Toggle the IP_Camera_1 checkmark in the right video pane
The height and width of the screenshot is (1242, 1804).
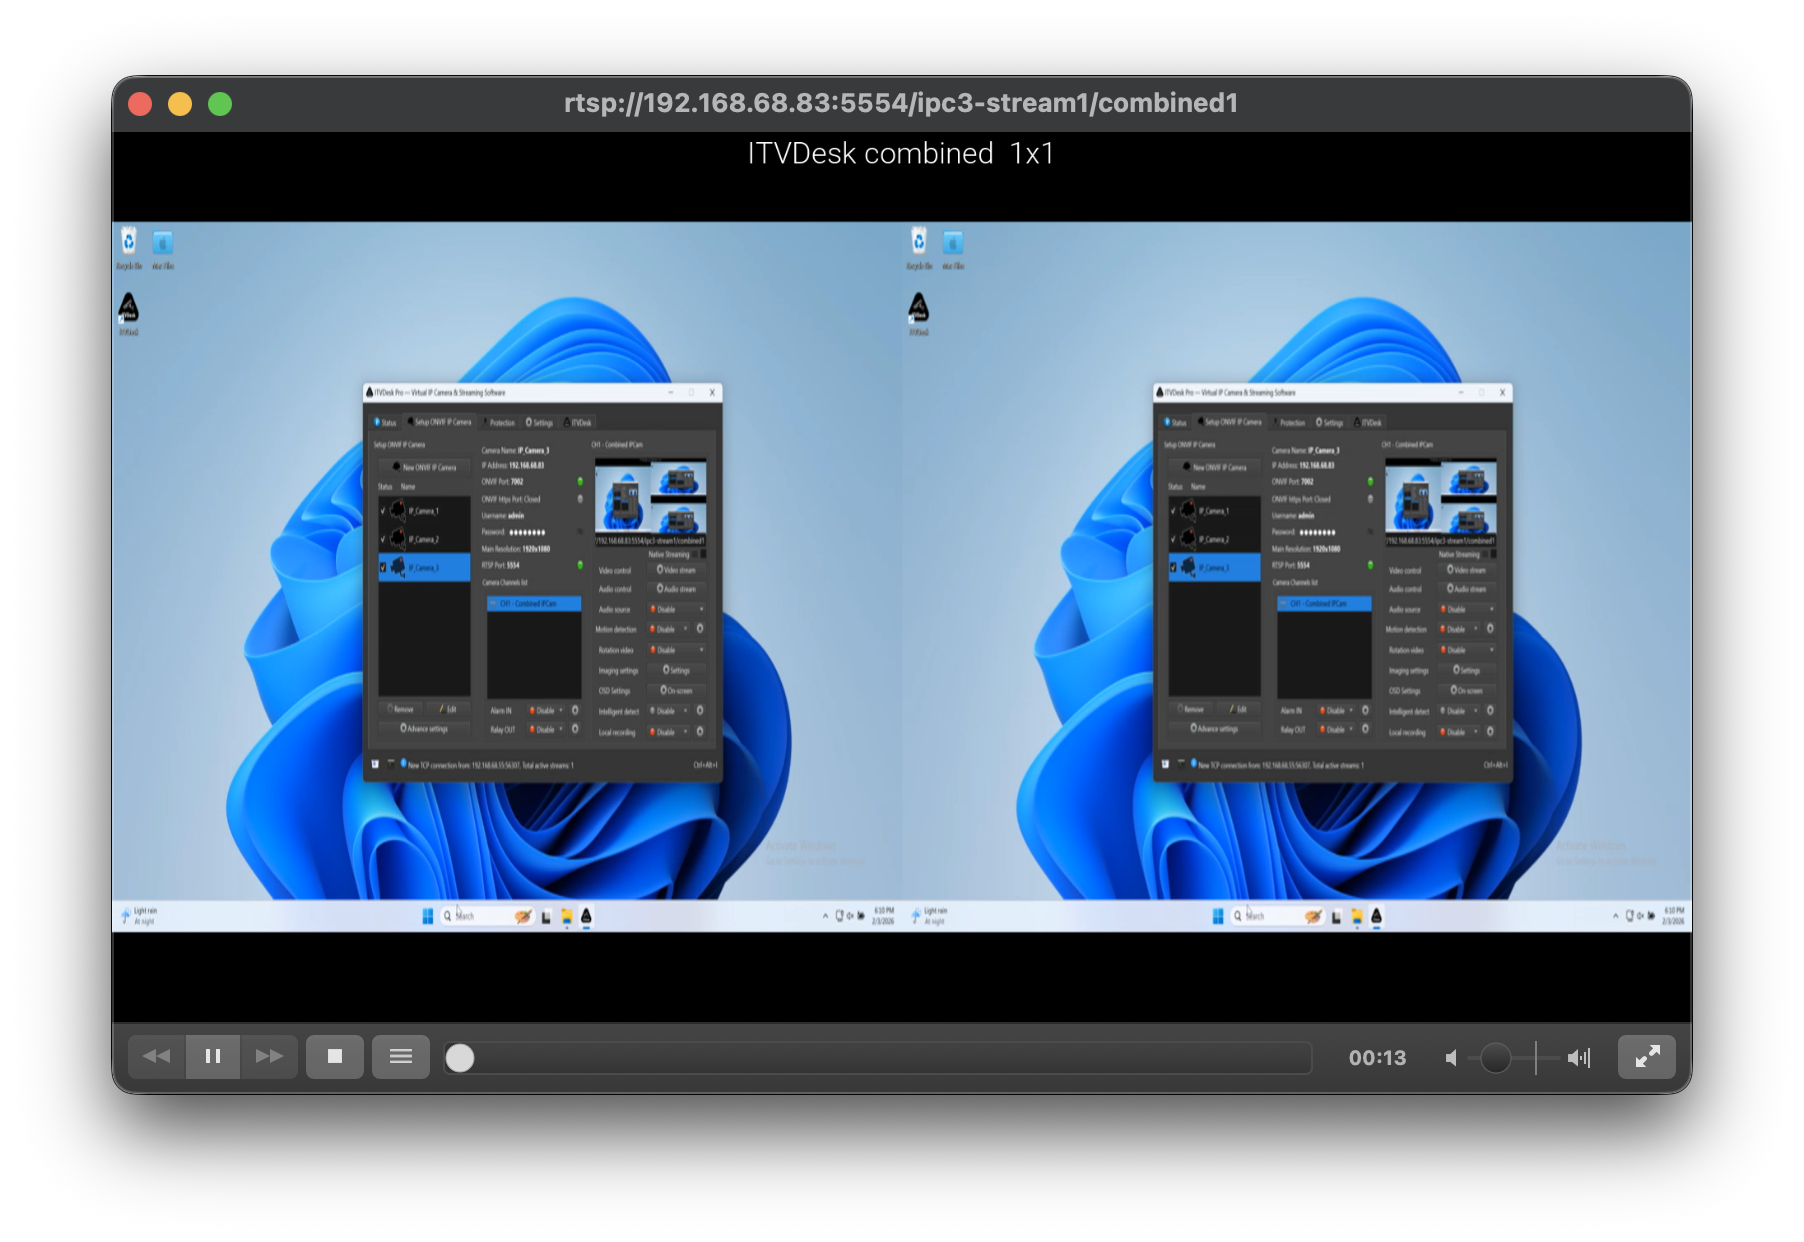click(1174, 510)
